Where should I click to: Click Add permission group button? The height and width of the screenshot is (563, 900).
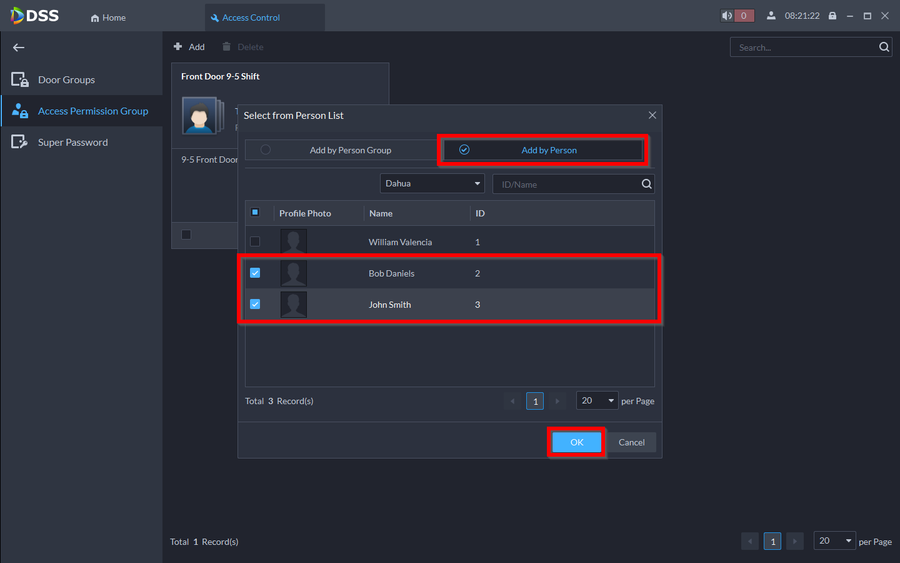[189, 46]
